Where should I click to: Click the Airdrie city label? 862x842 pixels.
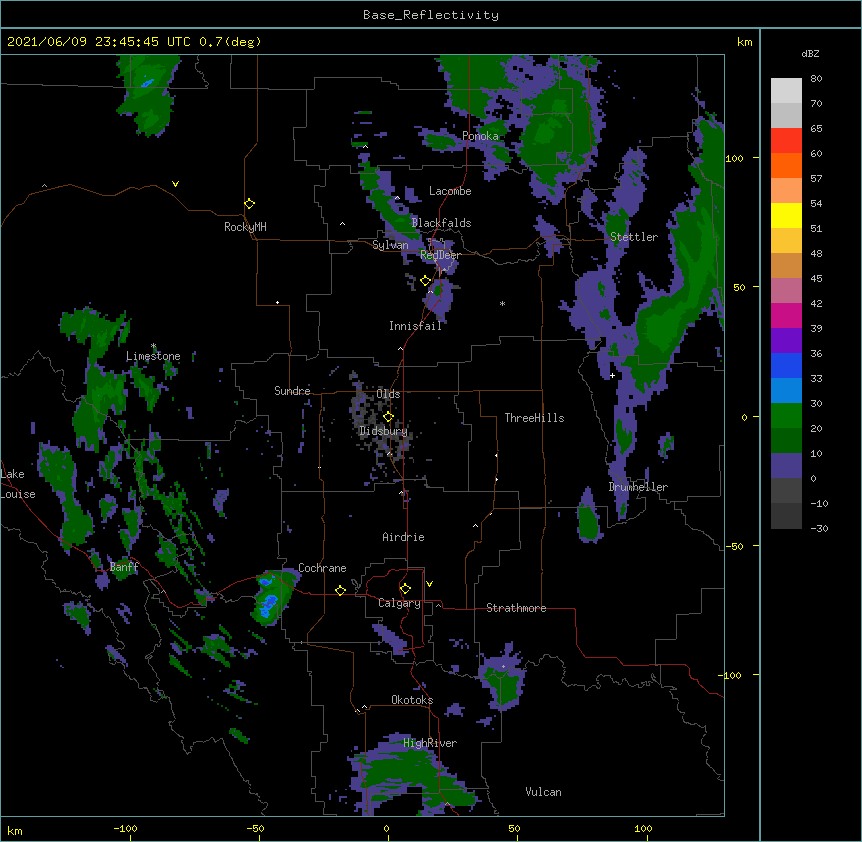coord(403,537)
